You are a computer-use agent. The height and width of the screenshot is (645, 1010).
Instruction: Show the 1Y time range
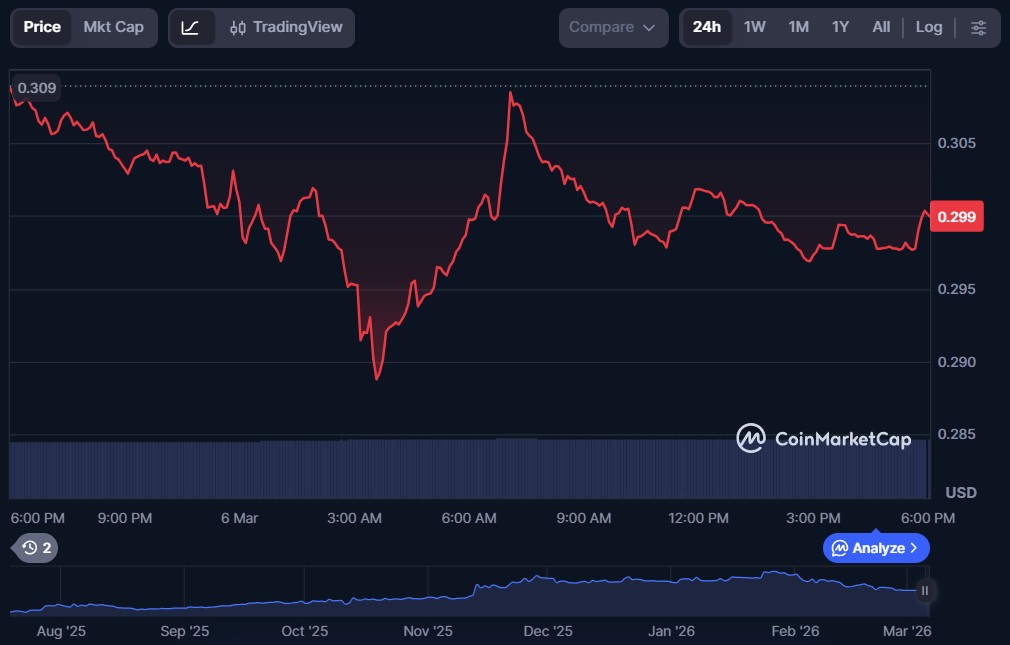[840, 27]
